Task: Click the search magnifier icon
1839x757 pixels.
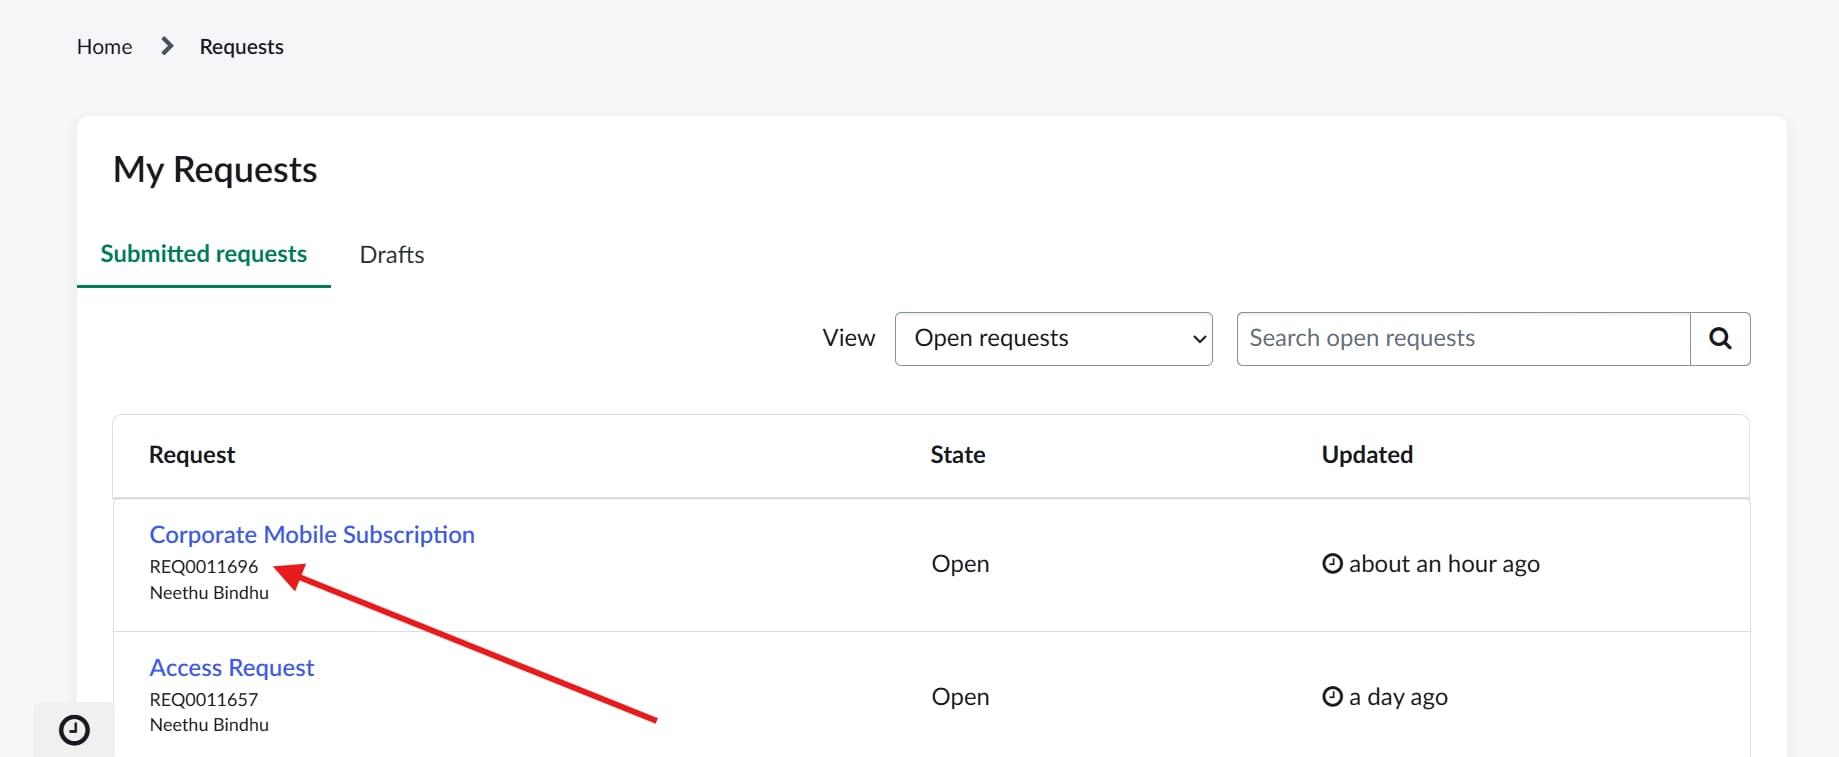Action: 1720,338
